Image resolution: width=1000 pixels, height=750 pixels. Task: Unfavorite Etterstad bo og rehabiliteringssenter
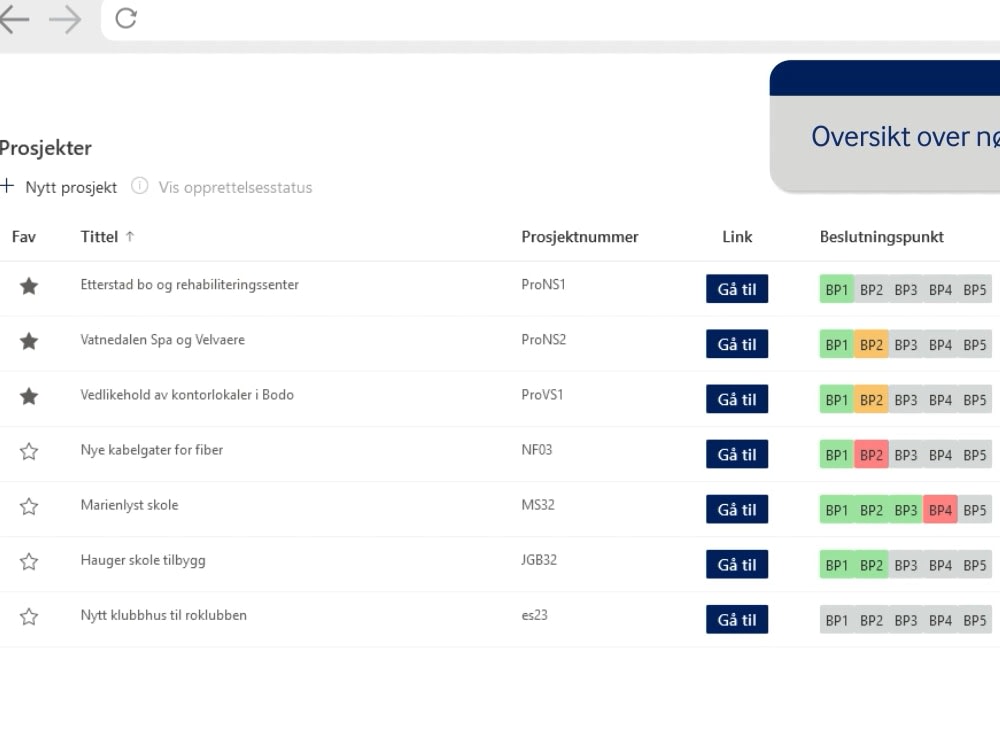point(28,287)
